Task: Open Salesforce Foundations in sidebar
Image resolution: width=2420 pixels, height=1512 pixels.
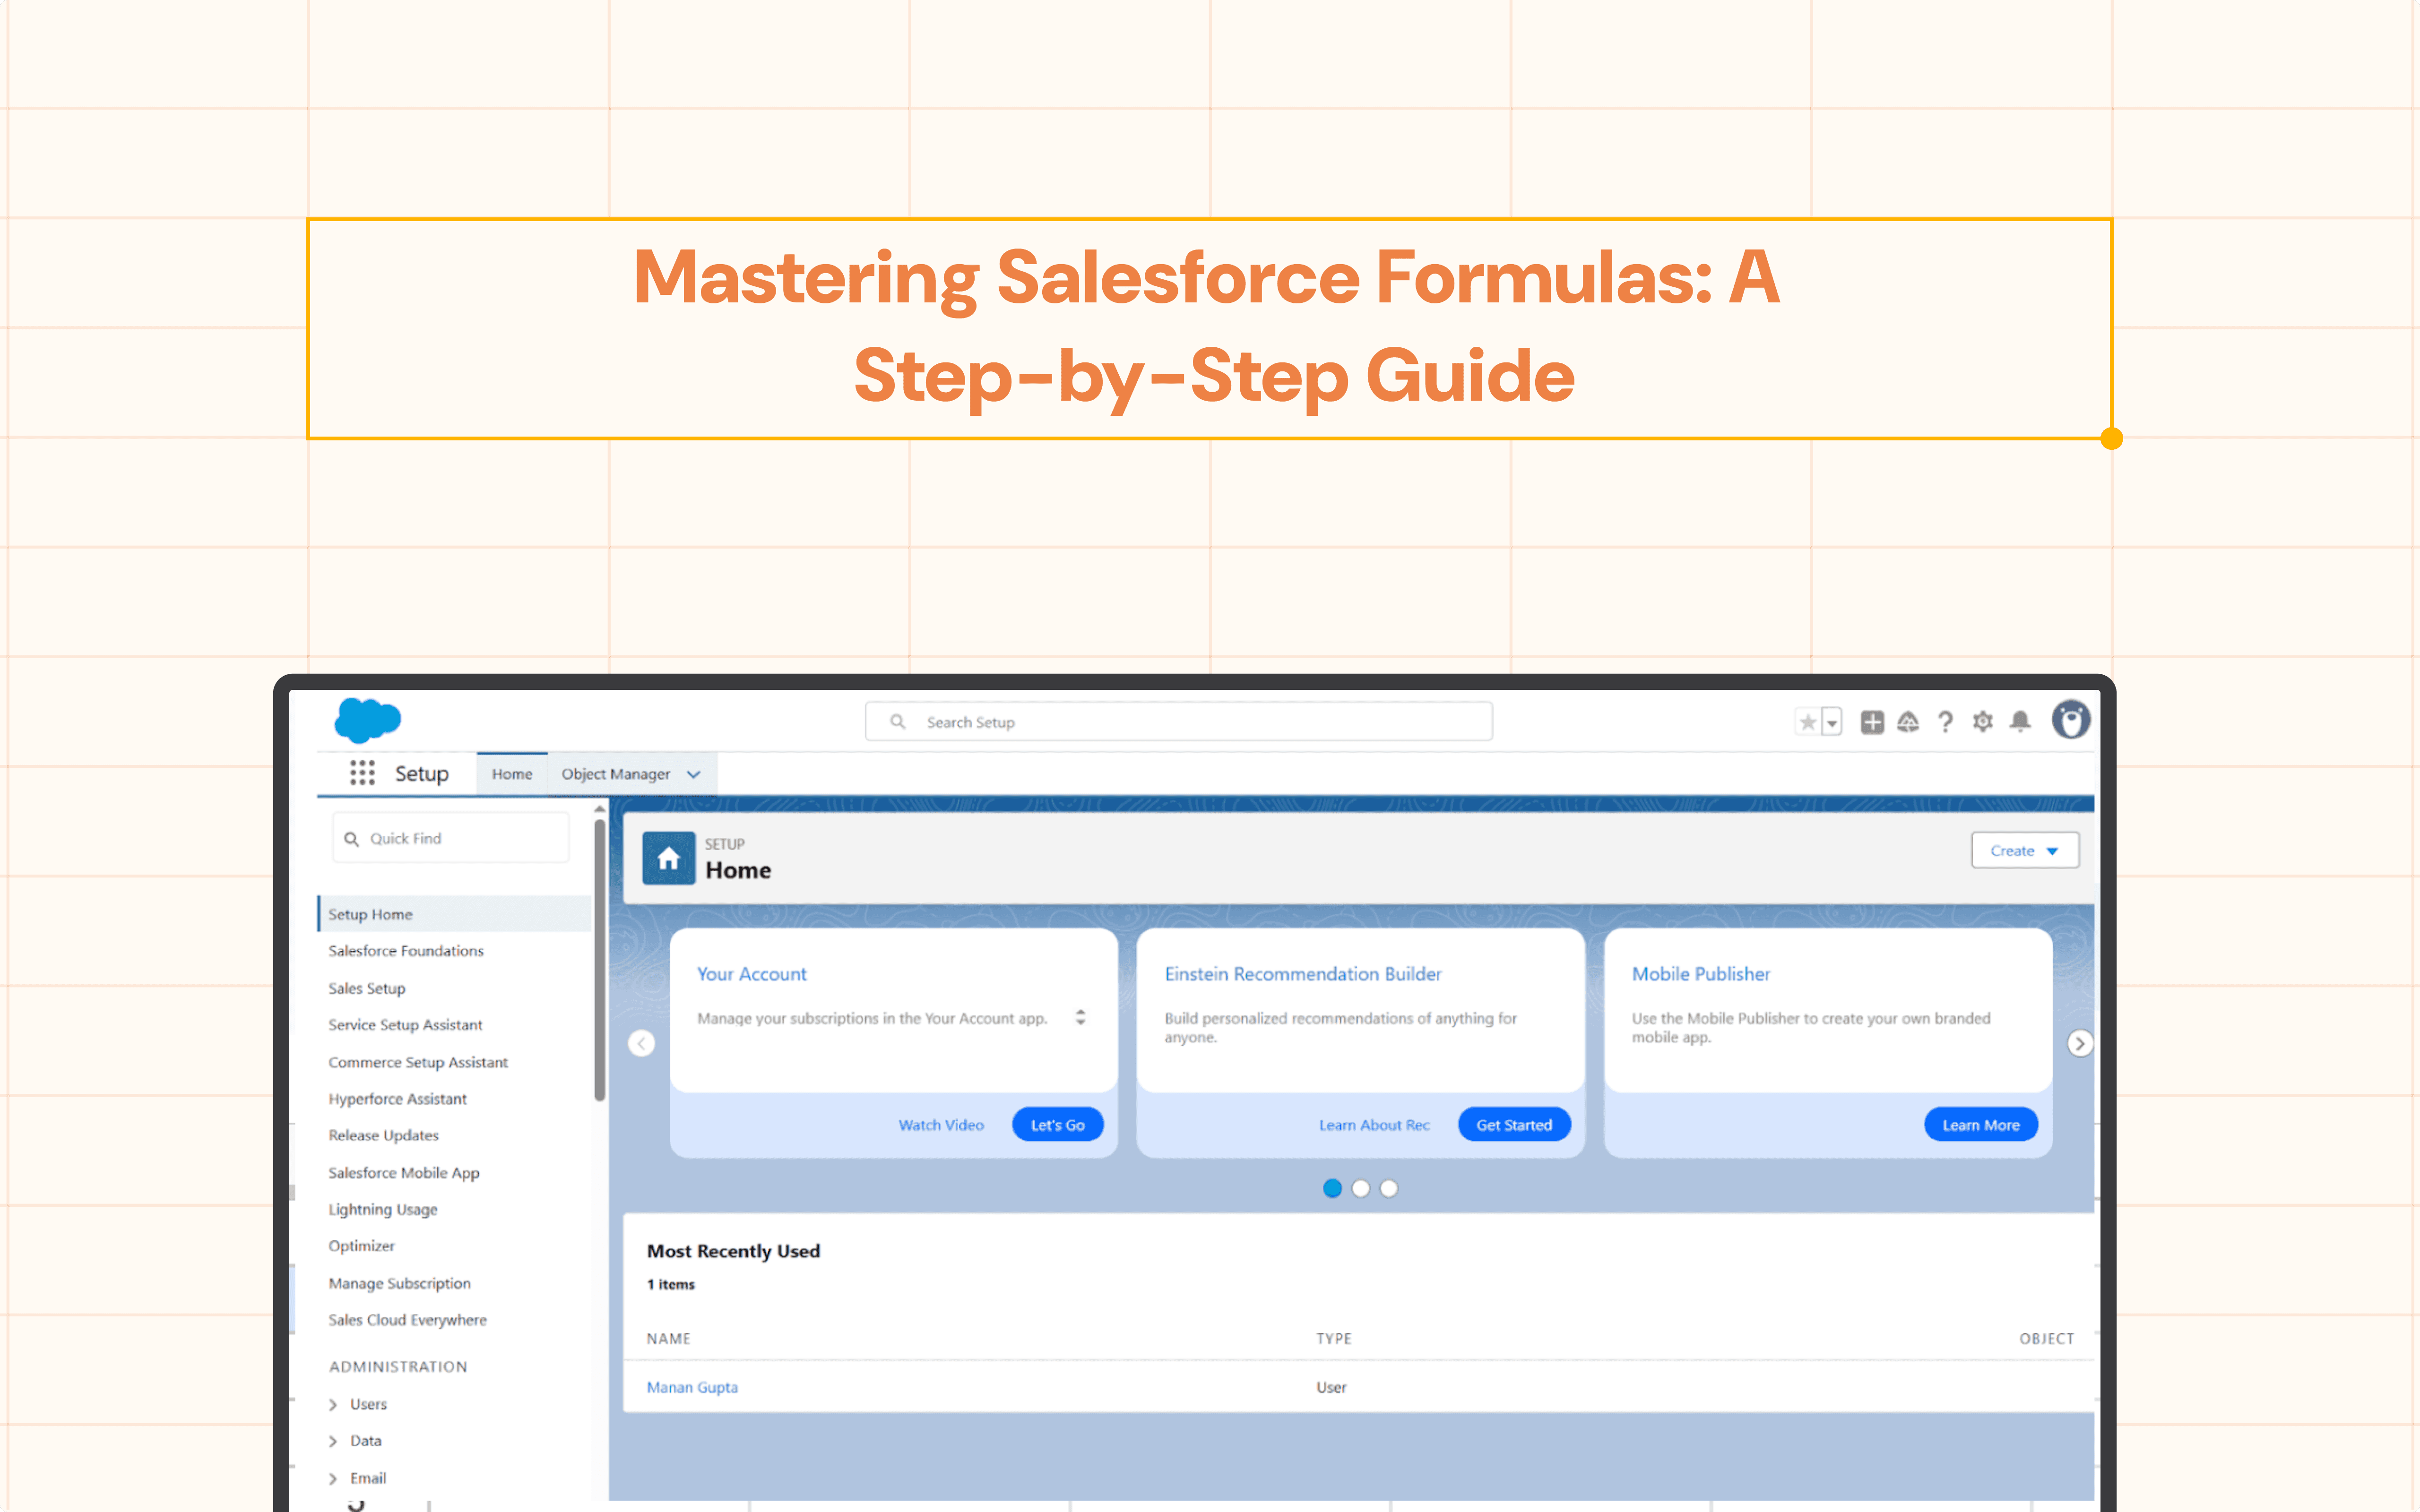Action: click(x=406, y=951)
